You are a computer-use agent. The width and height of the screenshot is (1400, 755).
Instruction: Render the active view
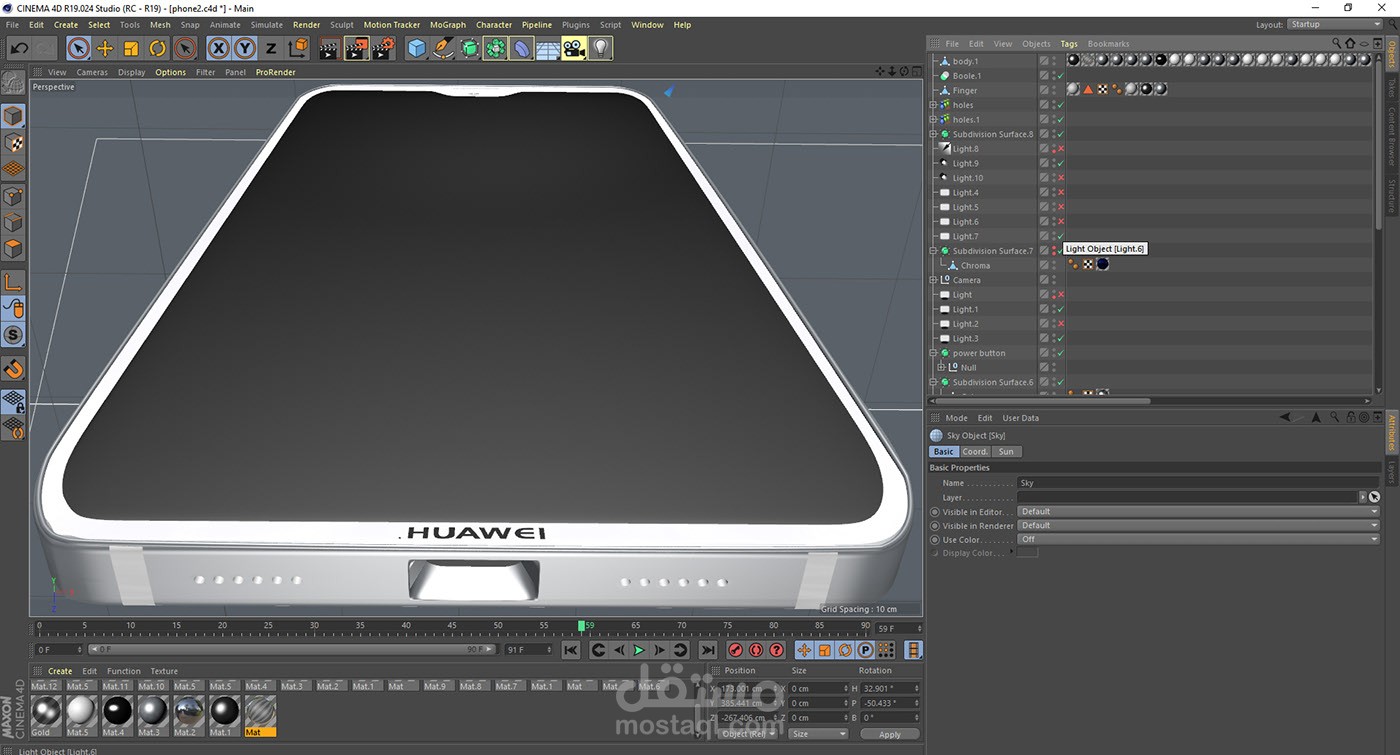(328, 48)
